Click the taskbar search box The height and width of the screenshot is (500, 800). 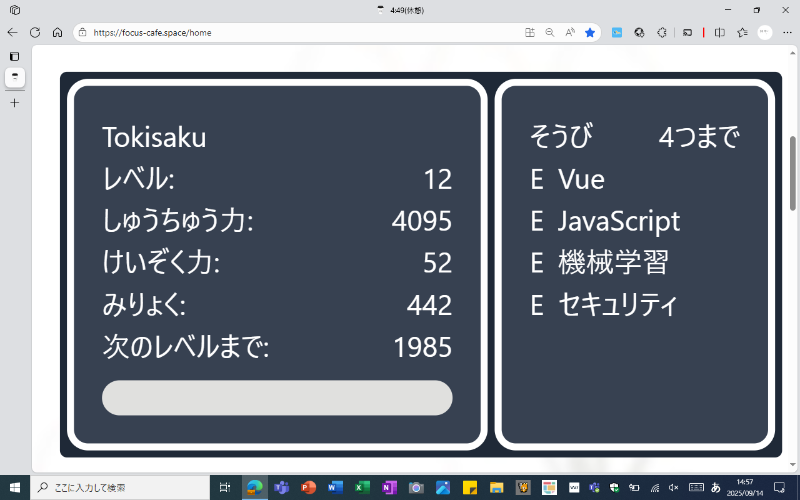[120, 488]
